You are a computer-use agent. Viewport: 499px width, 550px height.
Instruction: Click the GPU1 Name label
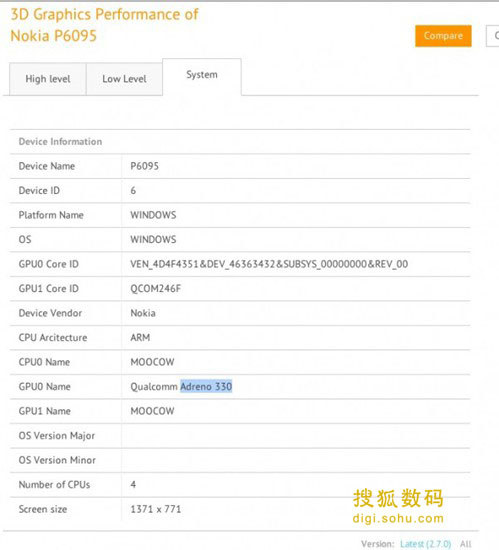point(45,411)
